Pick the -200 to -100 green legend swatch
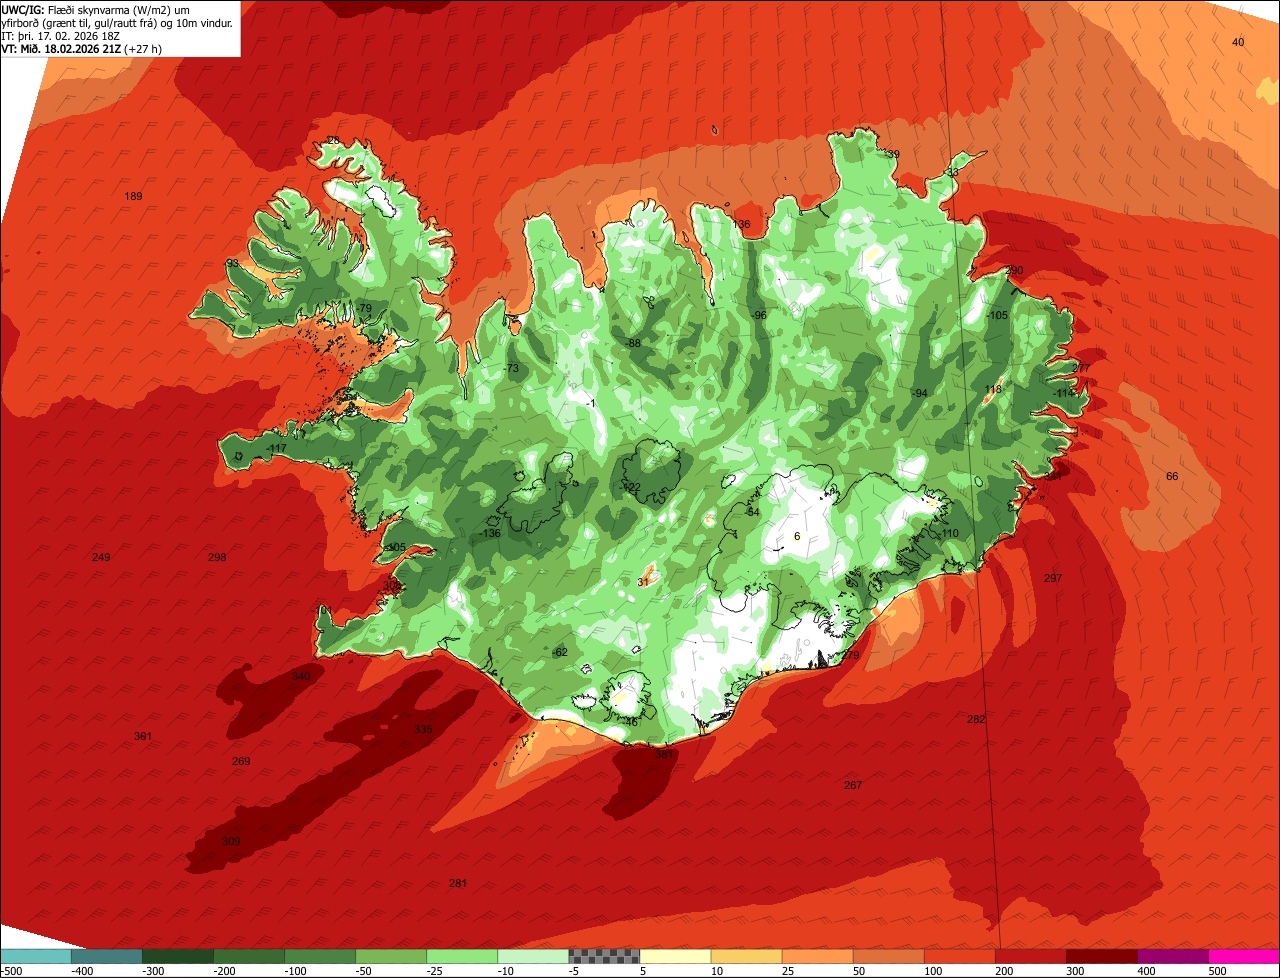The width and height of the screenshot is (1280, 978). (x=249, y=956)
